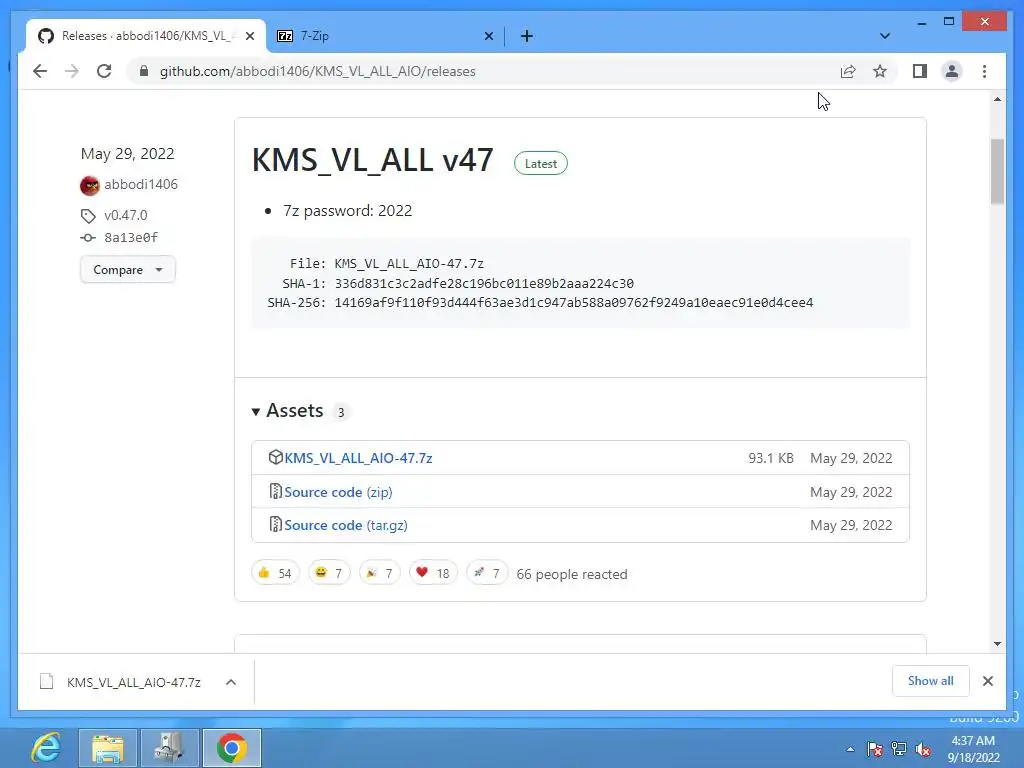Open abbodi1406 user profile link
This screenshot has height=768, width=1024.
(x=140, y=184)
